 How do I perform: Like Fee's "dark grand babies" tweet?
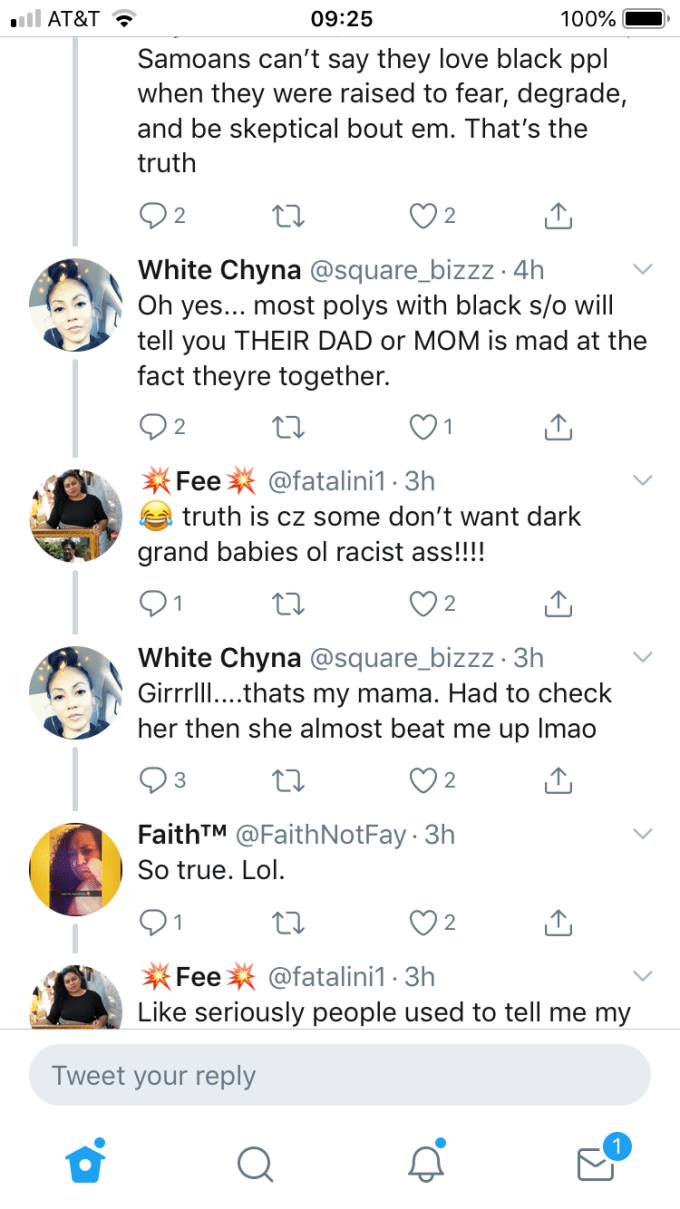tap(424, 603)
